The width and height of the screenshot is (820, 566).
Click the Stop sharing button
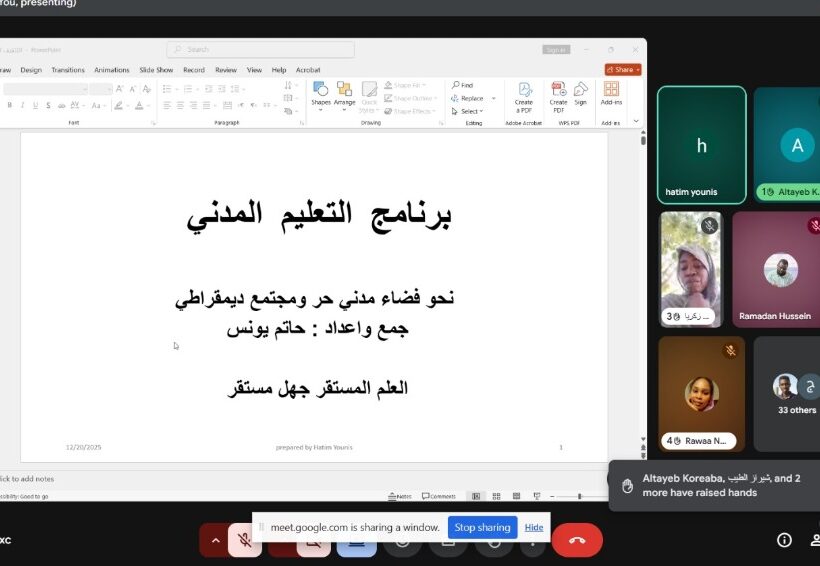click(482, 527)
